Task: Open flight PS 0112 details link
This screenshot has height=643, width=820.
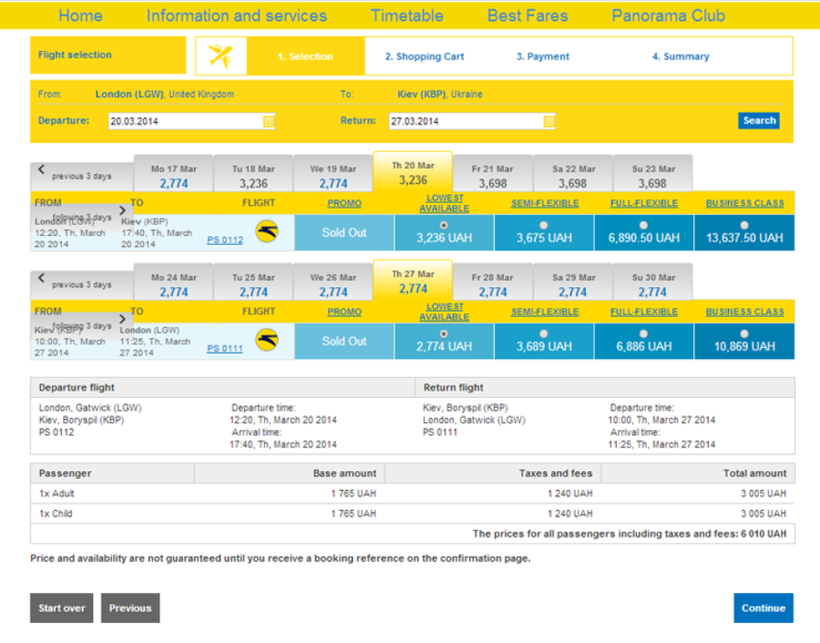Action: [x=225, y=240]
